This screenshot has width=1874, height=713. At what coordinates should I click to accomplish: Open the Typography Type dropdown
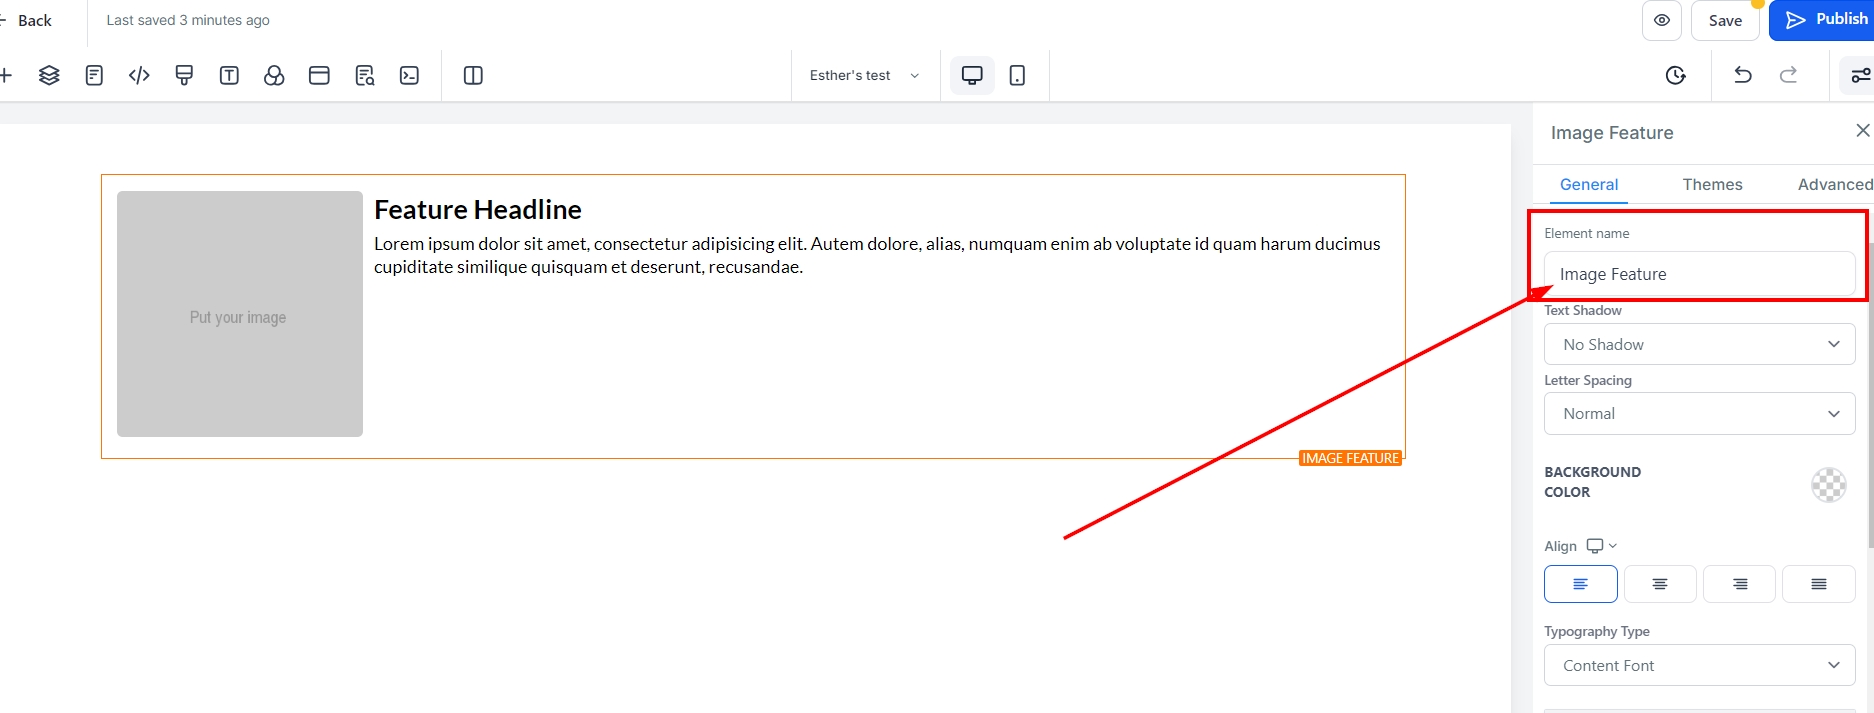pyautogui.click(x=1699, y=665)
